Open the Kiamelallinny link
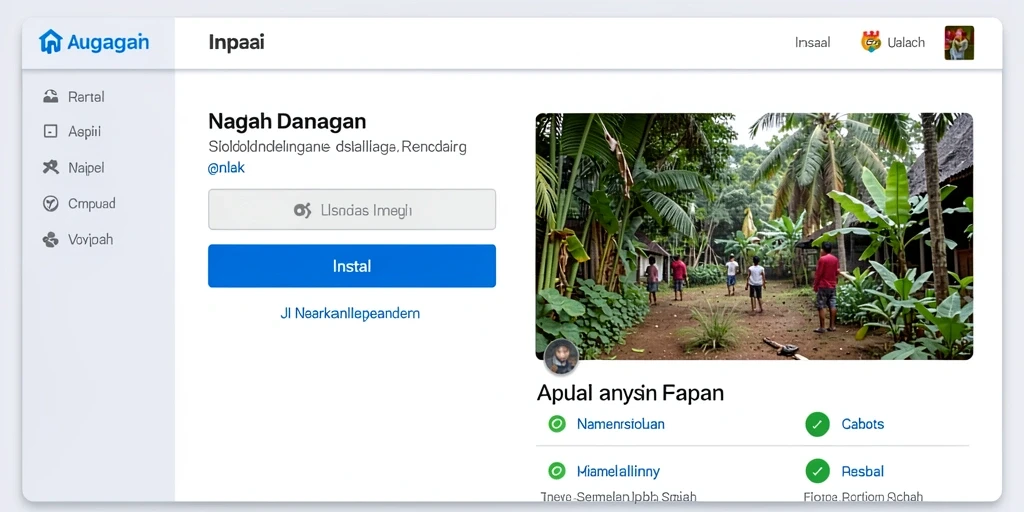This screenshot has height=512, width=1024. coord(618,471)
